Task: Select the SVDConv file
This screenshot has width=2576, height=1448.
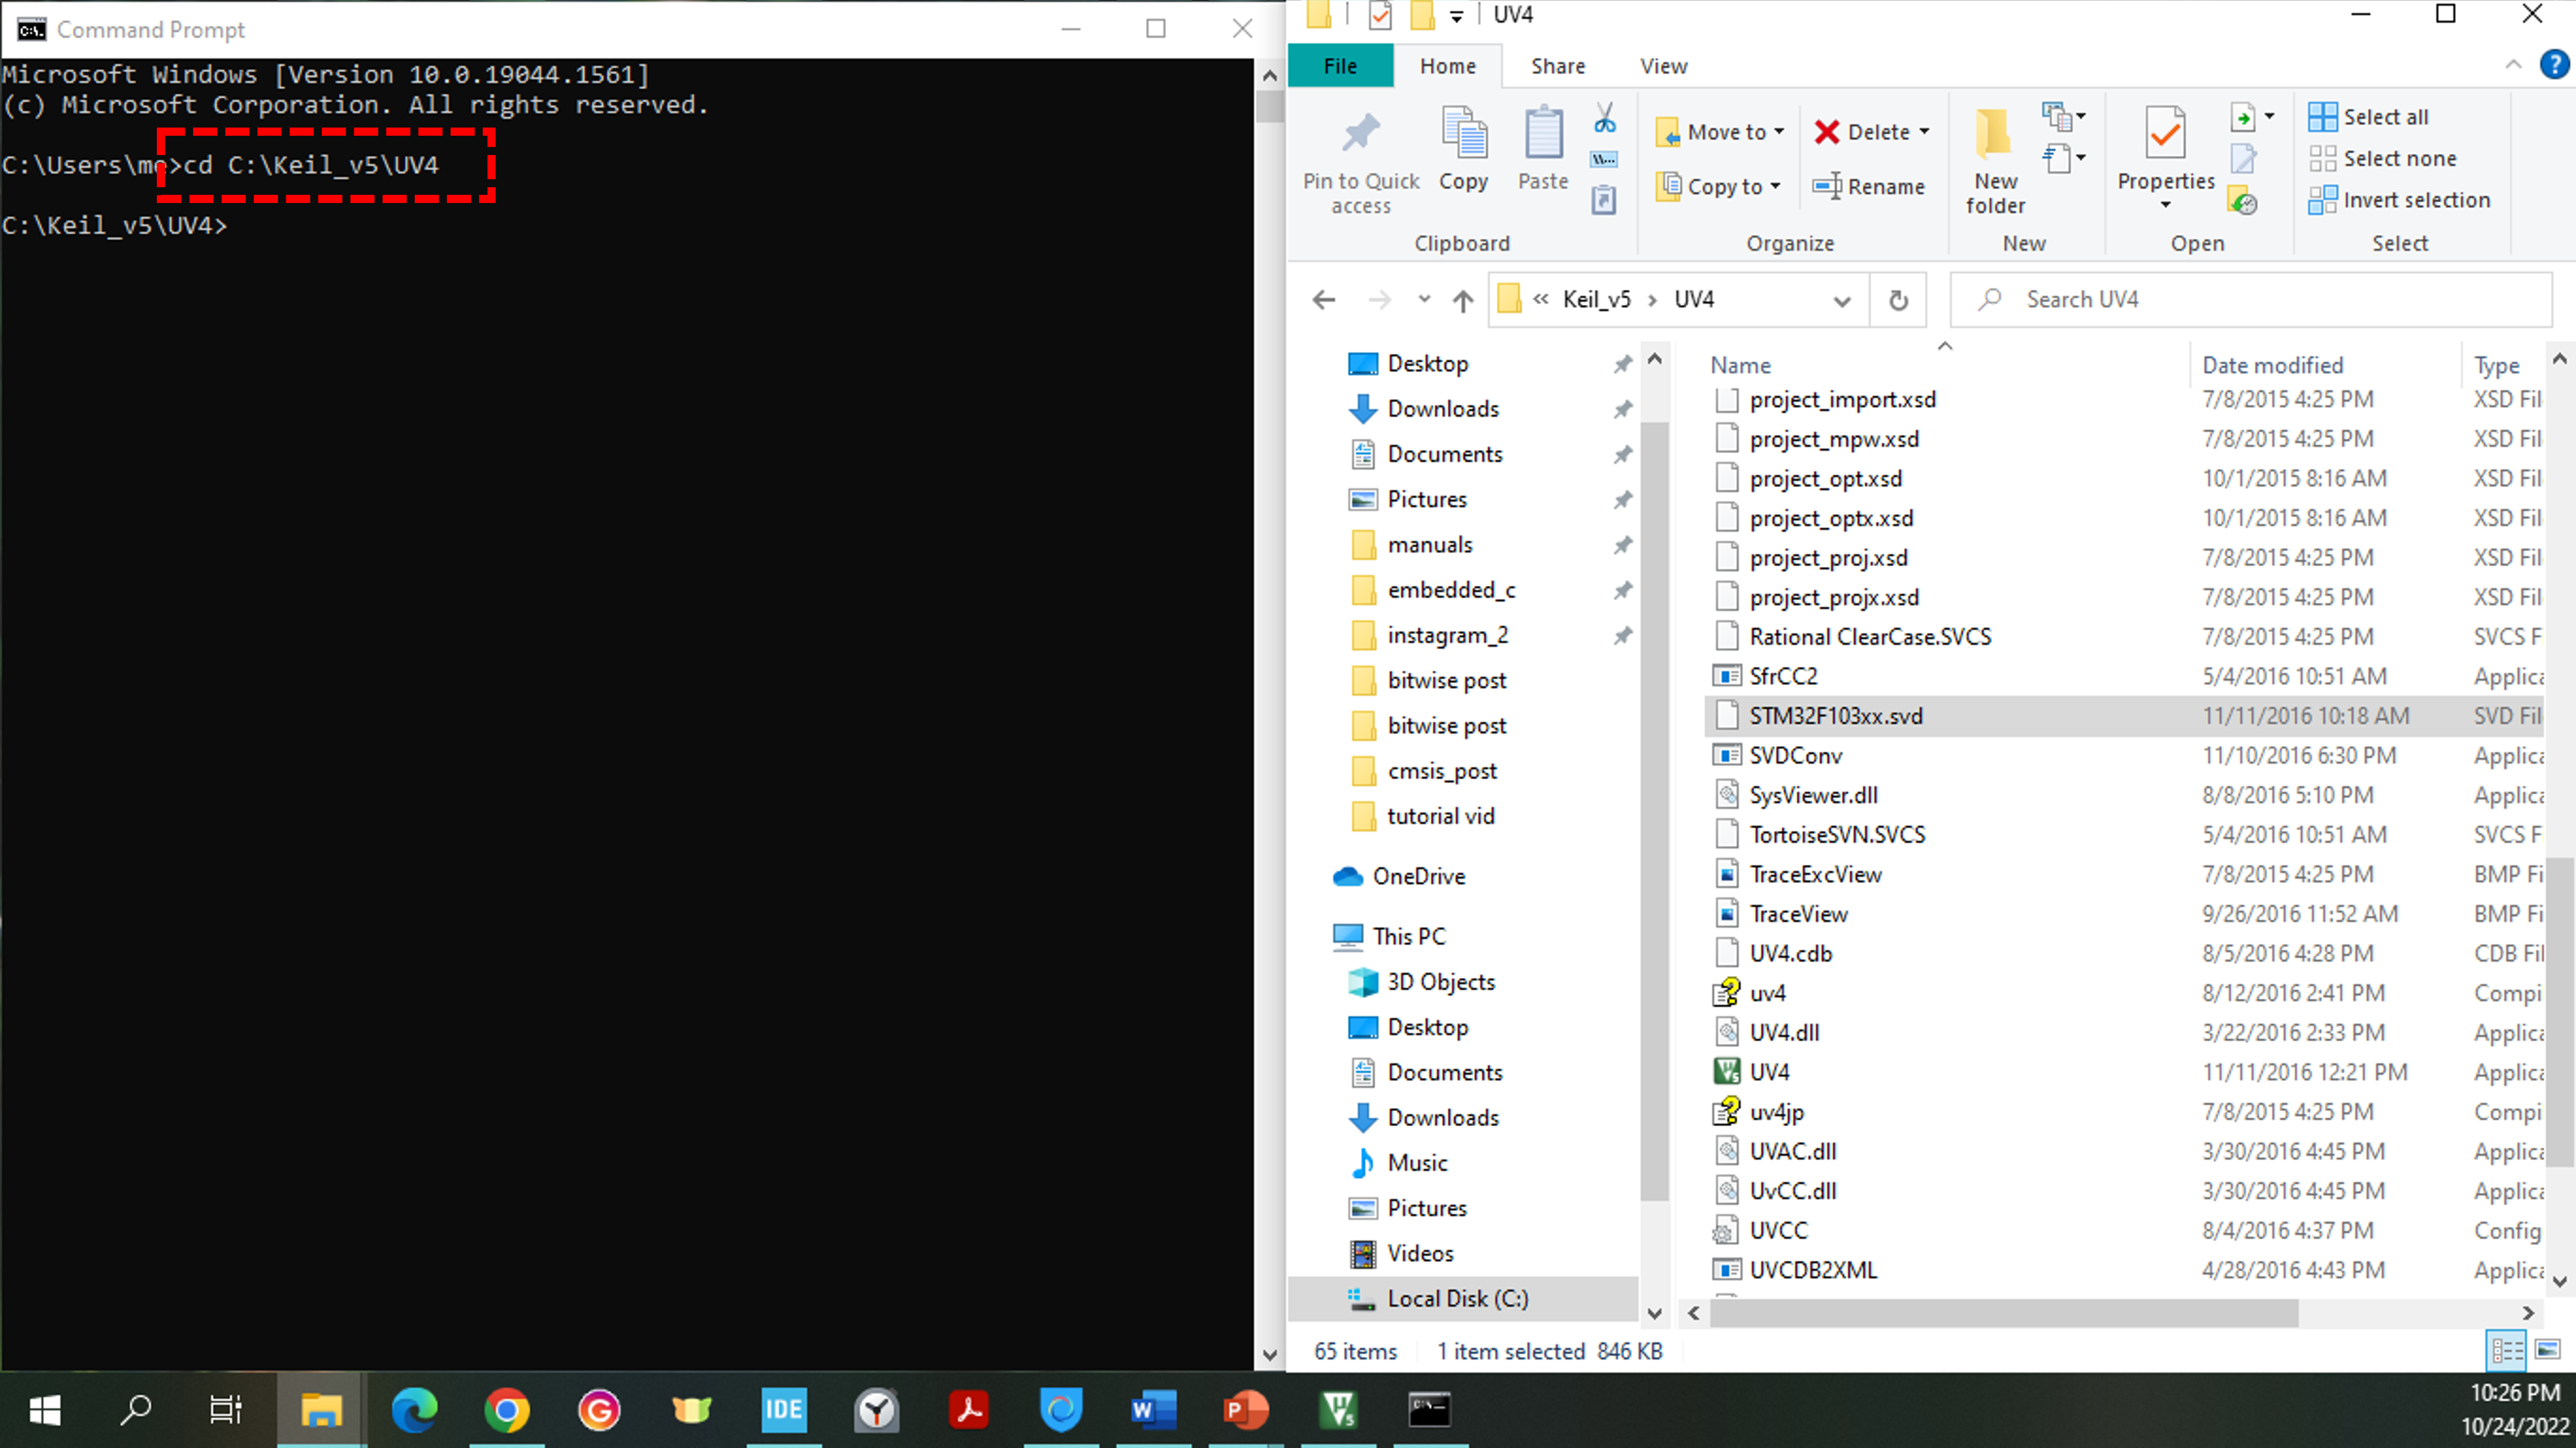Action: pos(1795,756)
